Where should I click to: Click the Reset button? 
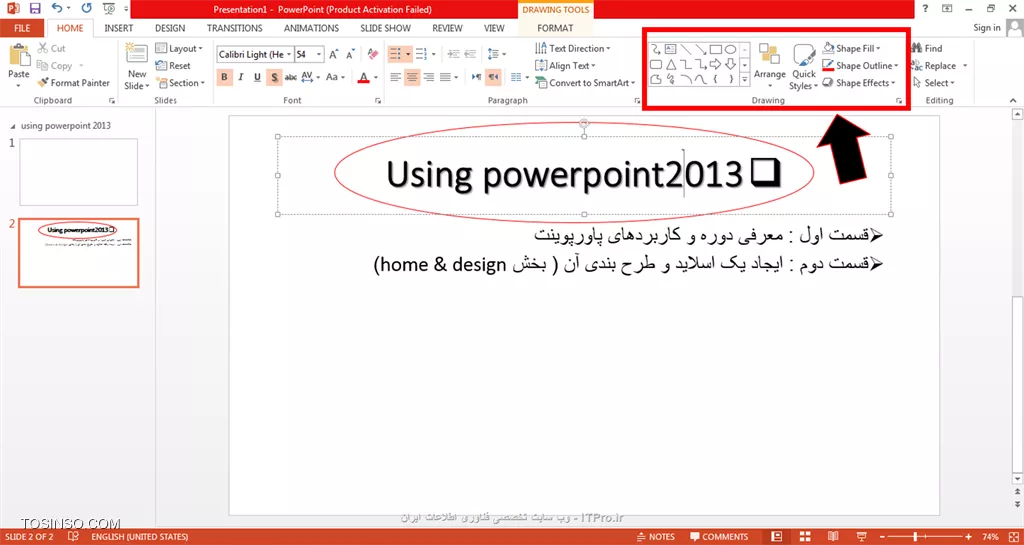[173, 65]
